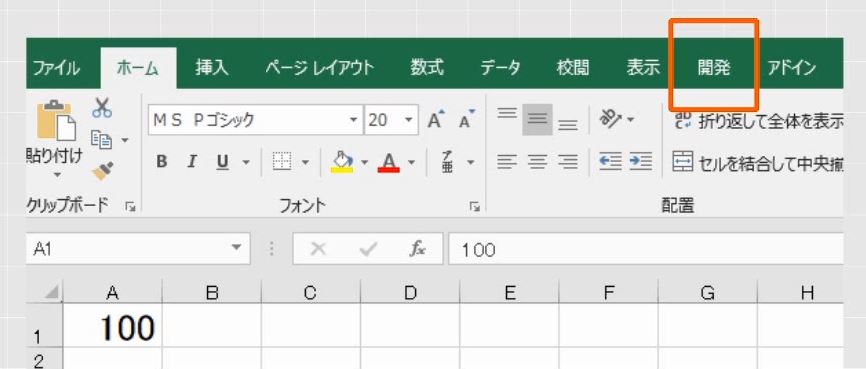
Task: Open the データ tab
Action: pos(500,68)
